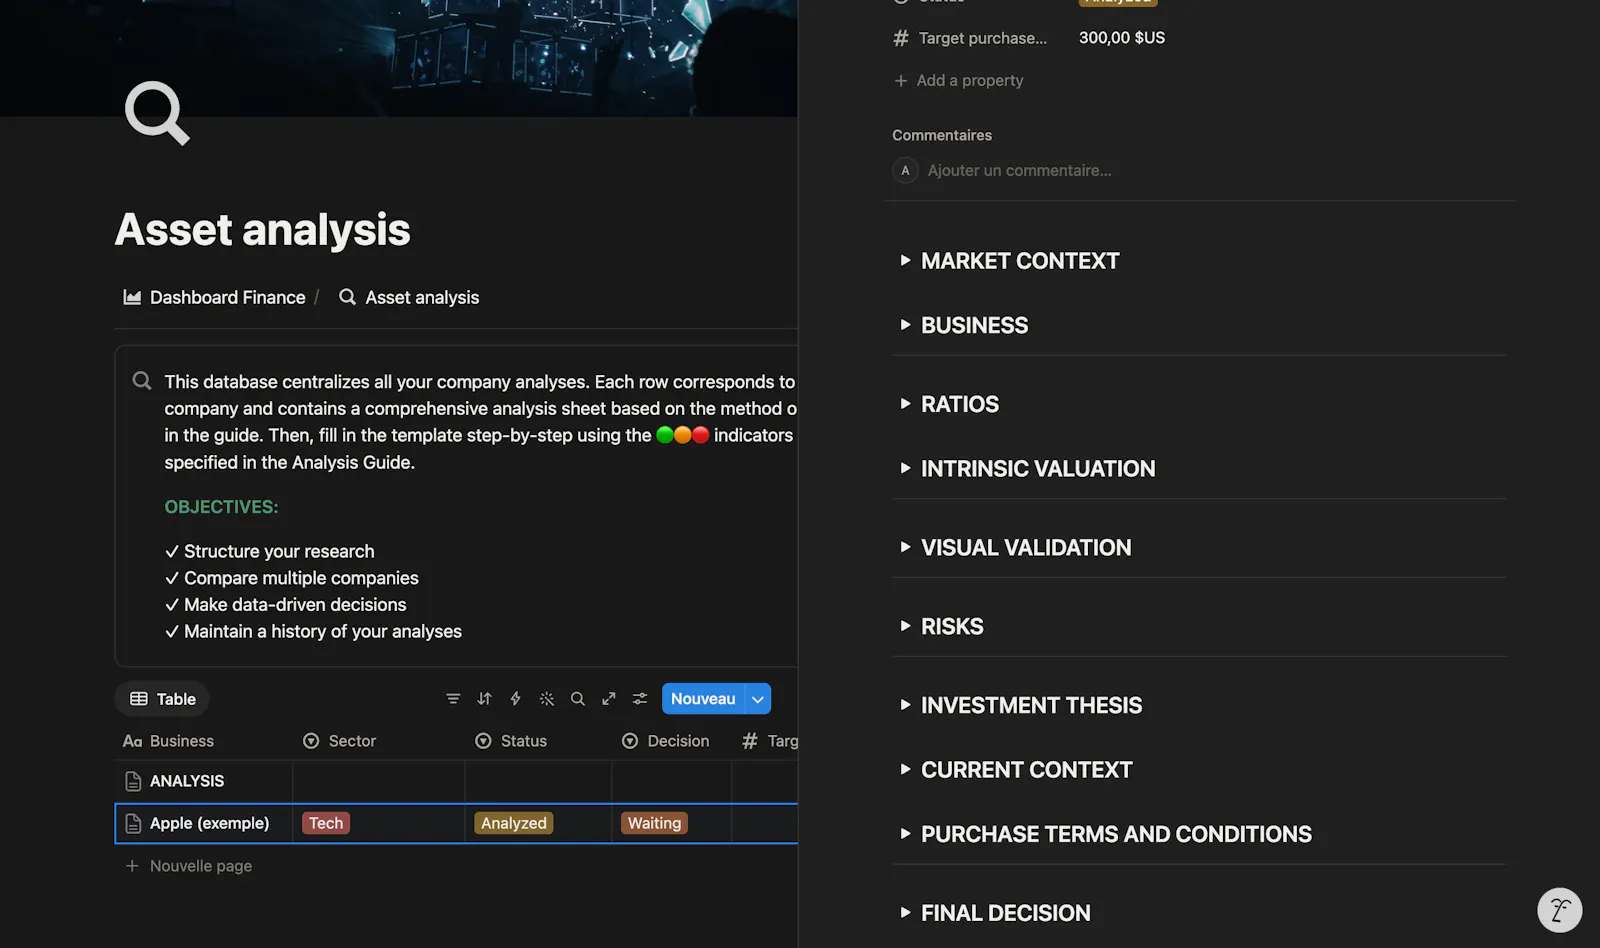Click the OBJECTIVES: heading text
This screenshot has width=1600, height=948.
click(221, 507)
